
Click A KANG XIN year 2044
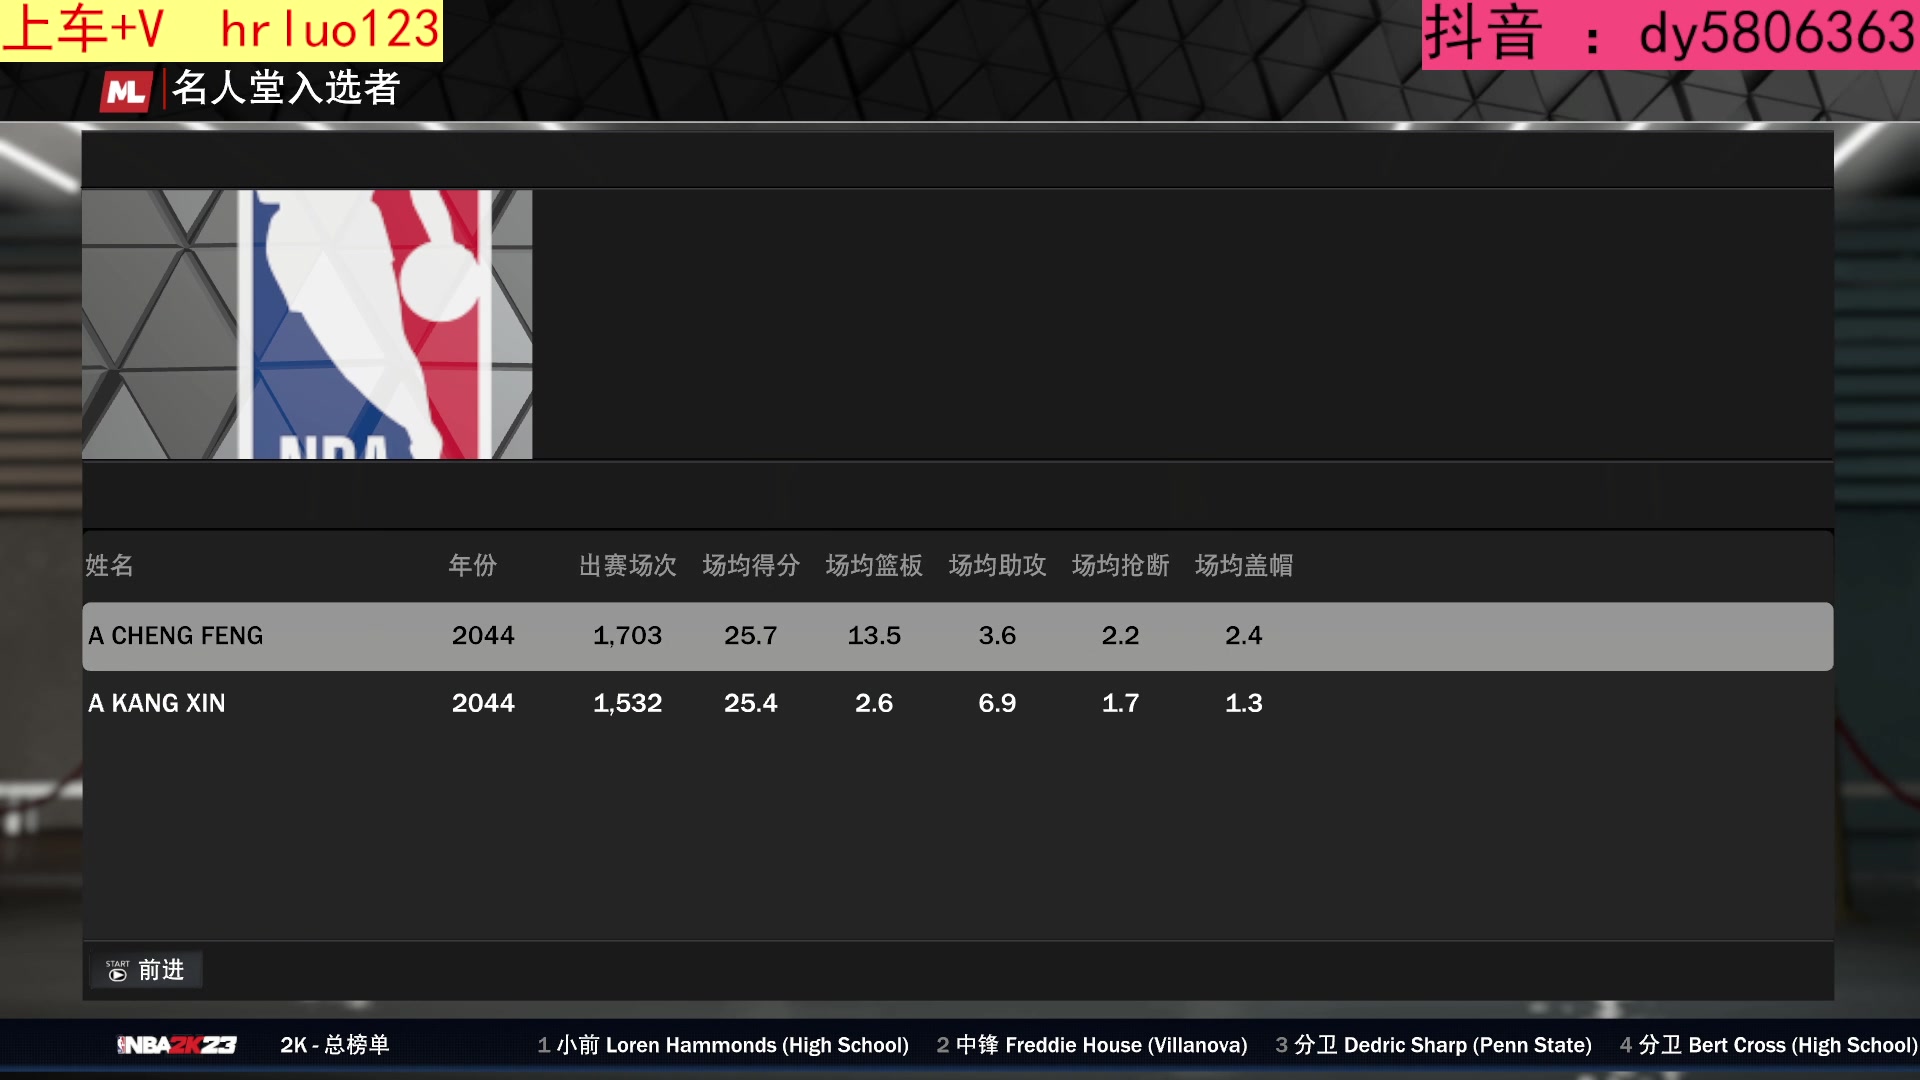pyautogui.click(x=483, y=703)
